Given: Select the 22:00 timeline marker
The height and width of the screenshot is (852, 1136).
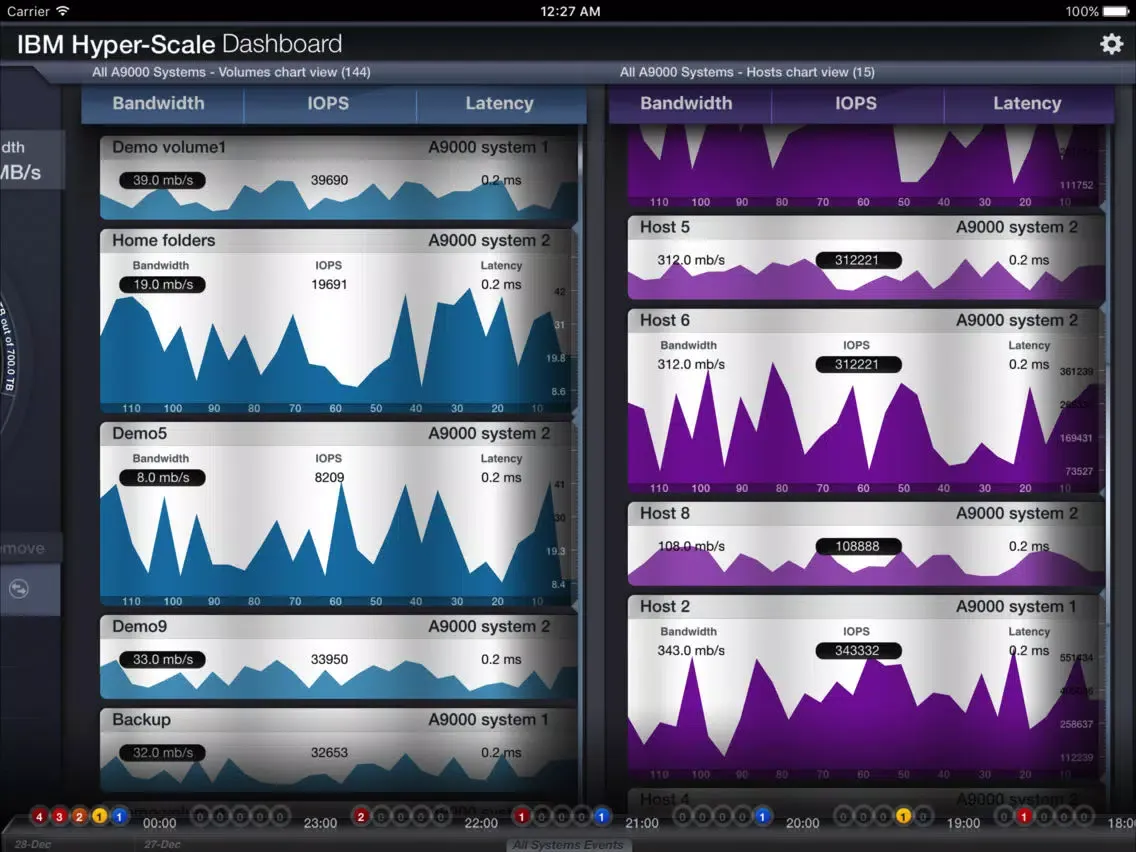Looking at the screenshot, I should 481,823.
